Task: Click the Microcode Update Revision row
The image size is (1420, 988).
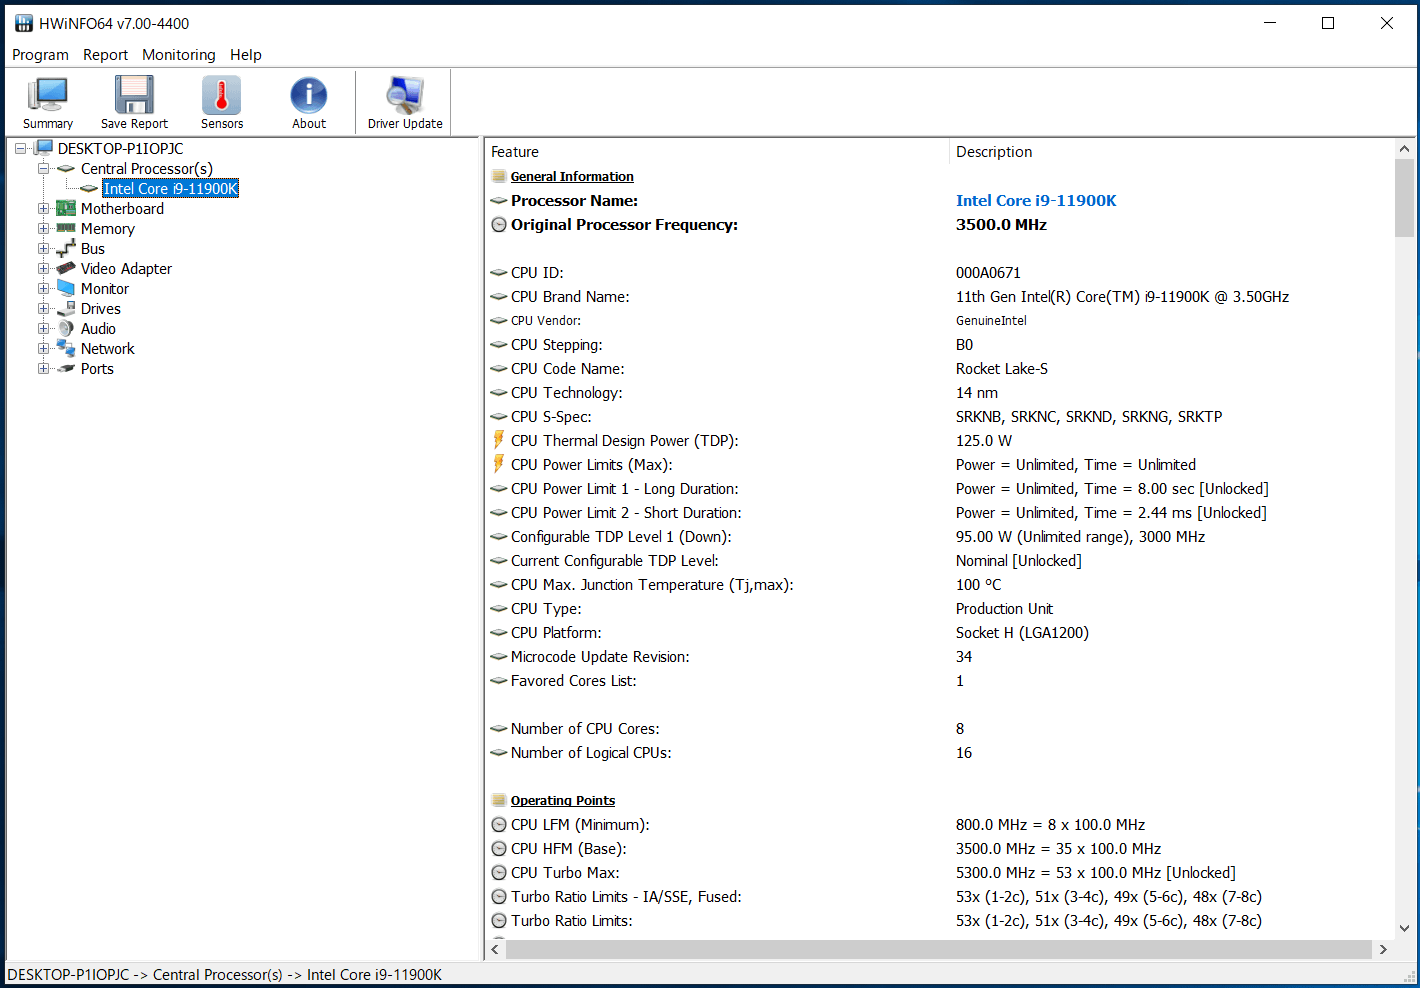Action: (x=939, y=656)
